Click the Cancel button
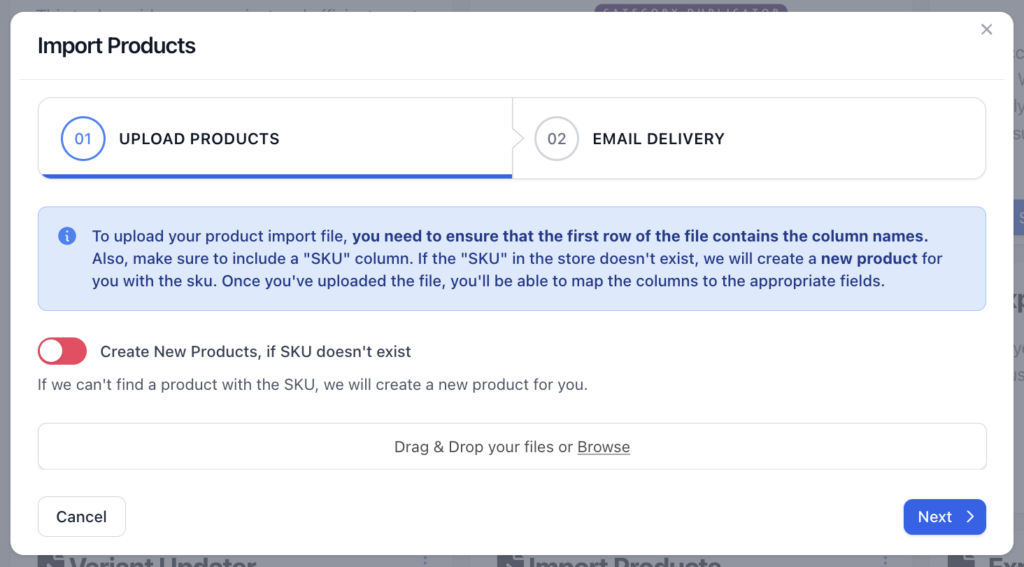 coord(82,517)
